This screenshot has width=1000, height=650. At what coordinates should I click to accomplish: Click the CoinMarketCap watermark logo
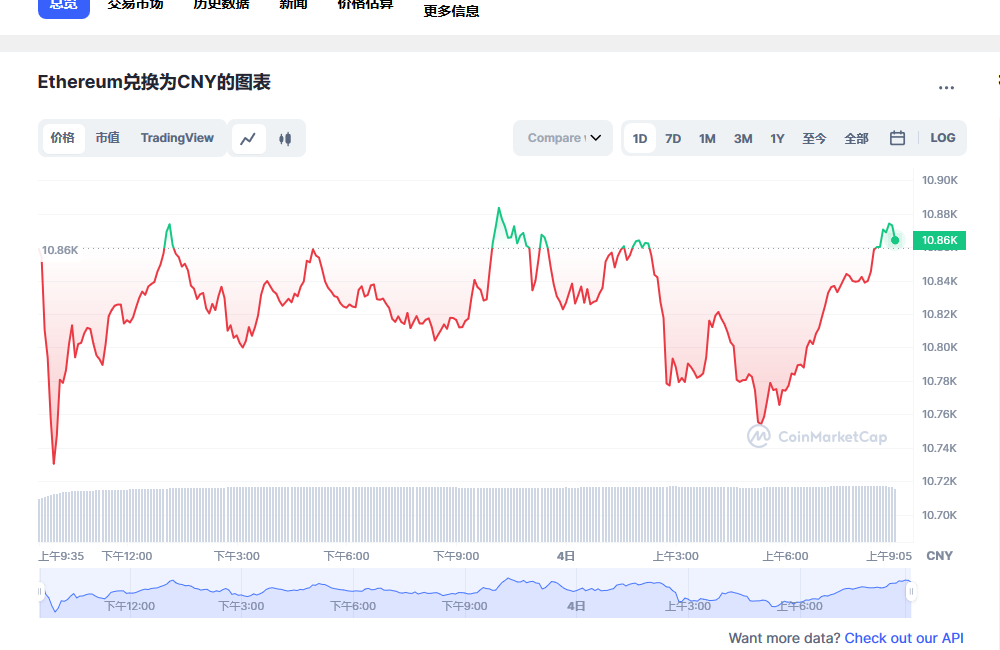pyautogui.click(x=817, y=436)
